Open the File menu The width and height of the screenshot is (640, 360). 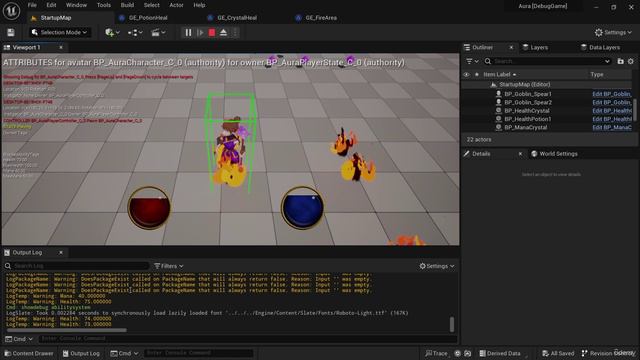pyautogui.click(x=32, y=5)
